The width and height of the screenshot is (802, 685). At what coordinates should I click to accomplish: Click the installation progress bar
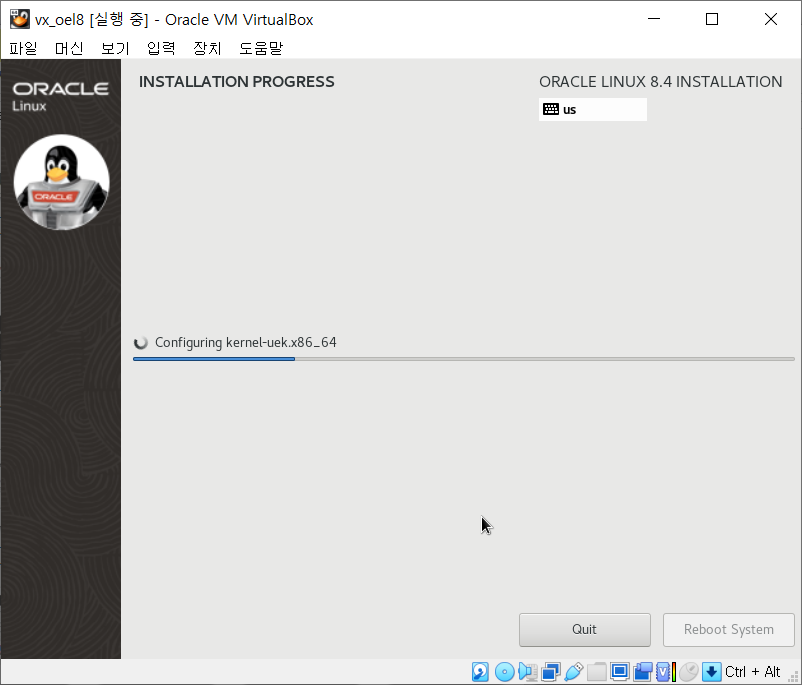463,359
